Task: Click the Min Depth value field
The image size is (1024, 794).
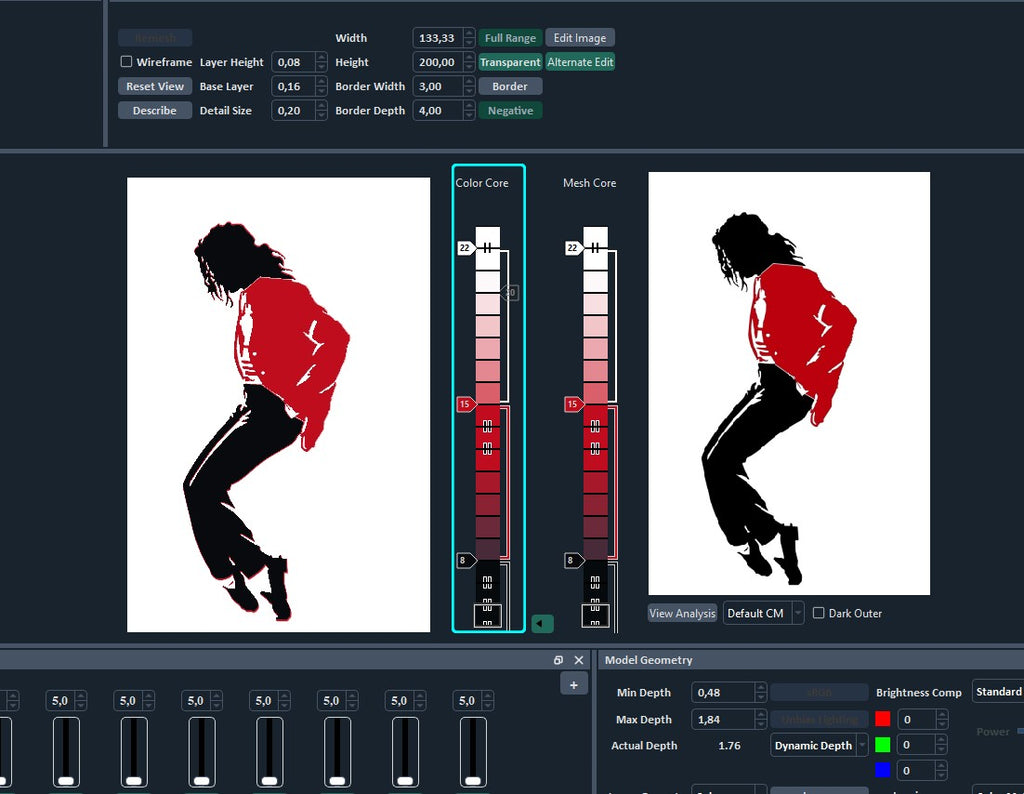Action: pyautogui.click(x=723, y=692)
